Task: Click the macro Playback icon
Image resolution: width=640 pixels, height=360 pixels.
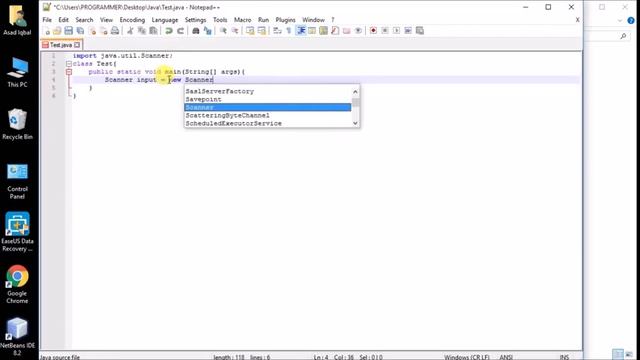Action: pyautogui.click(x=396, y=31)
